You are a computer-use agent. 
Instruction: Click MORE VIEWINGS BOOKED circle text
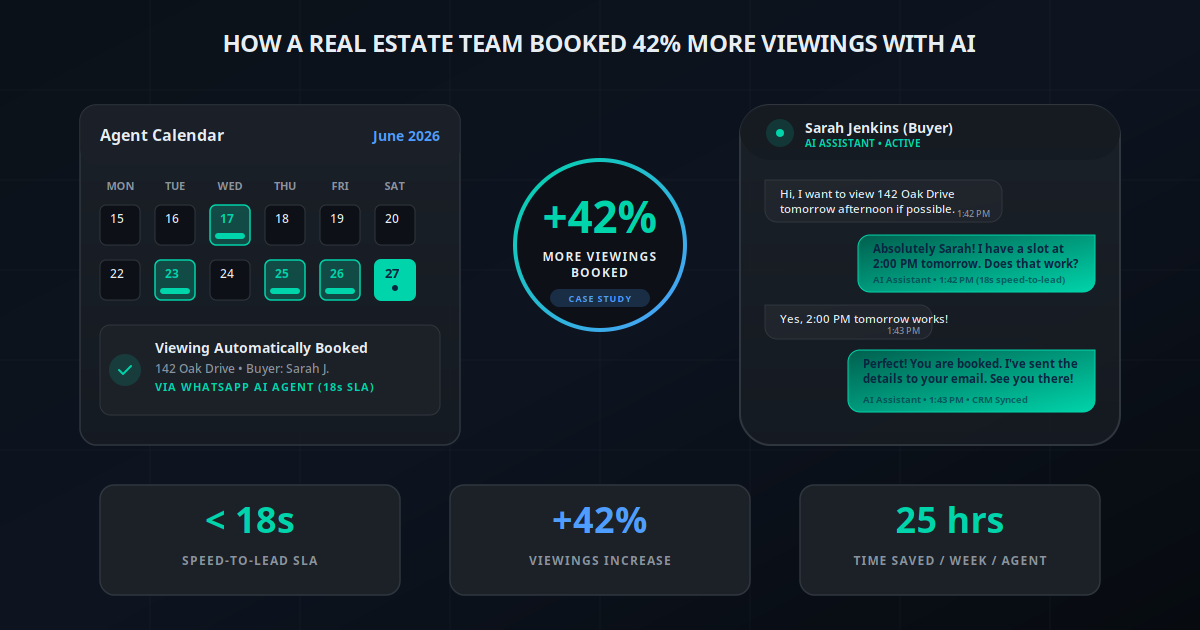tap(600, 264)
